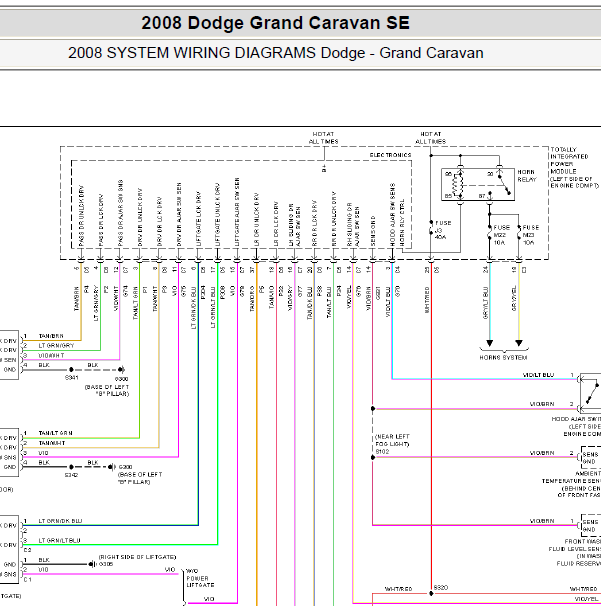
Task: Select the S341 splice label
Action: 72,377
